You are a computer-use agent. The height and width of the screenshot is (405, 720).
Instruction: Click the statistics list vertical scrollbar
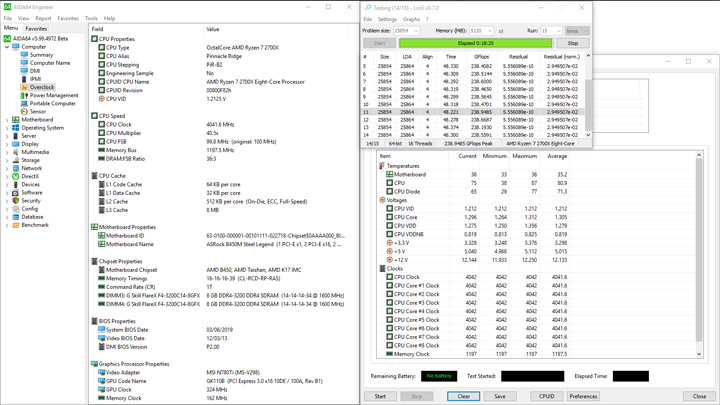[699, 254]
